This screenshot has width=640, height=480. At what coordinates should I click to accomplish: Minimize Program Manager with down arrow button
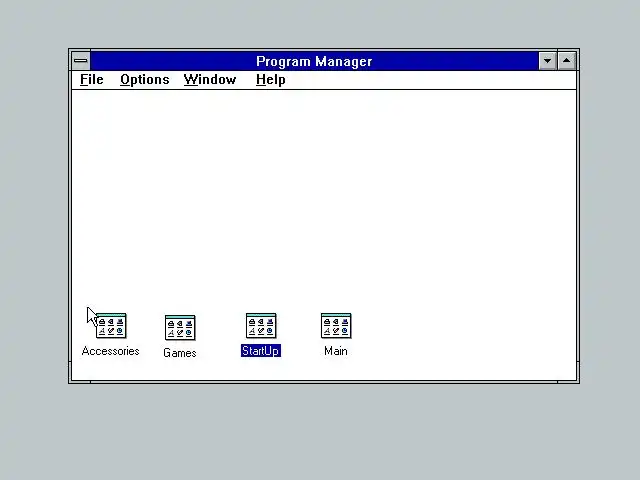coord(547,61)
